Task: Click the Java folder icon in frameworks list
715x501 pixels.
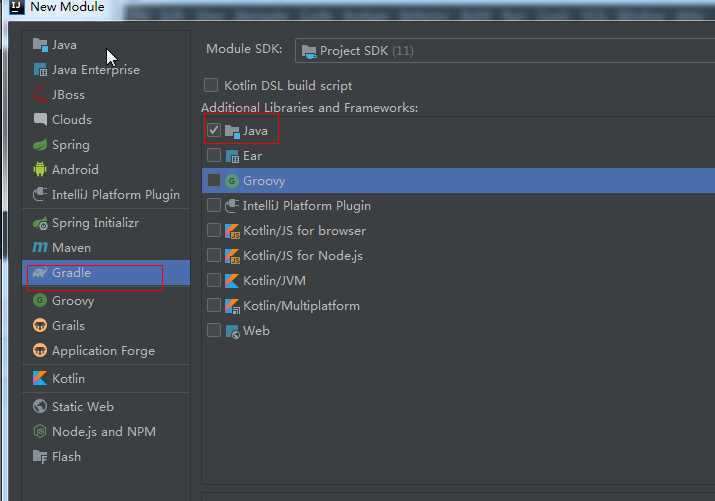Action: coord(232,131)
